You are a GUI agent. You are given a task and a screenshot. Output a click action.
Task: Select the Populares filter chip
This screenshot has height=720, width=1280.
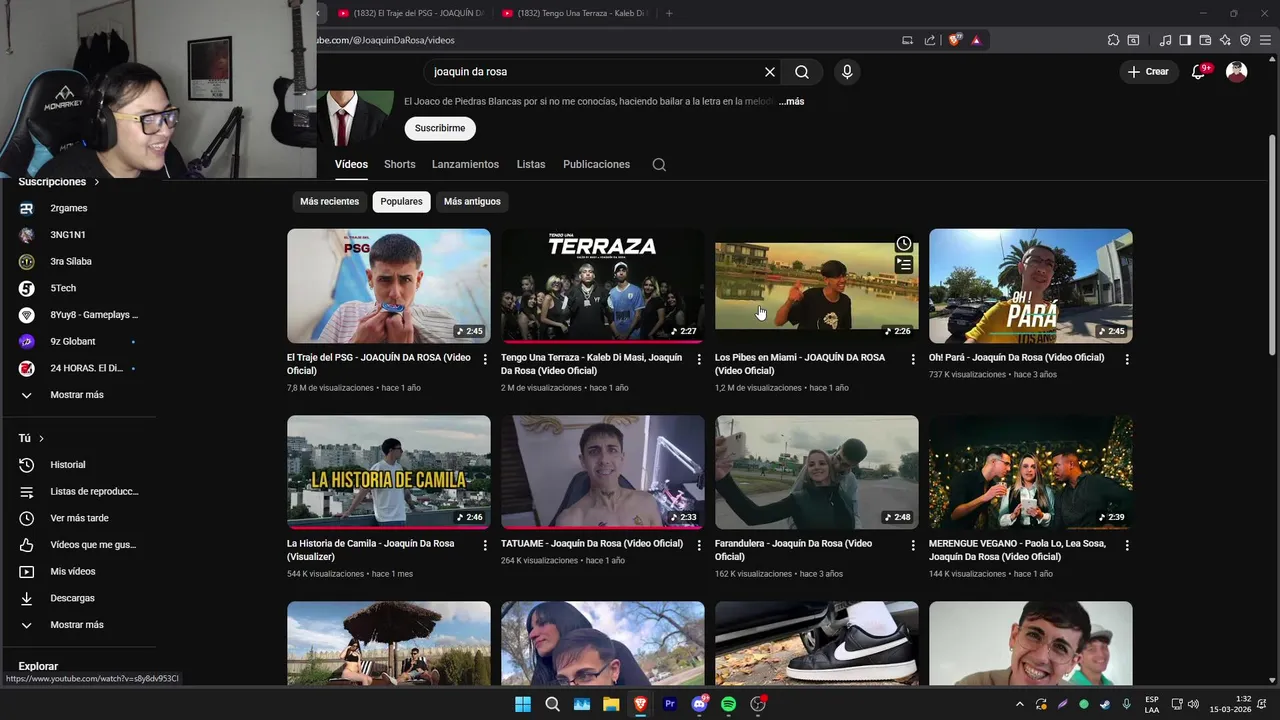click(x=401, y=202)
